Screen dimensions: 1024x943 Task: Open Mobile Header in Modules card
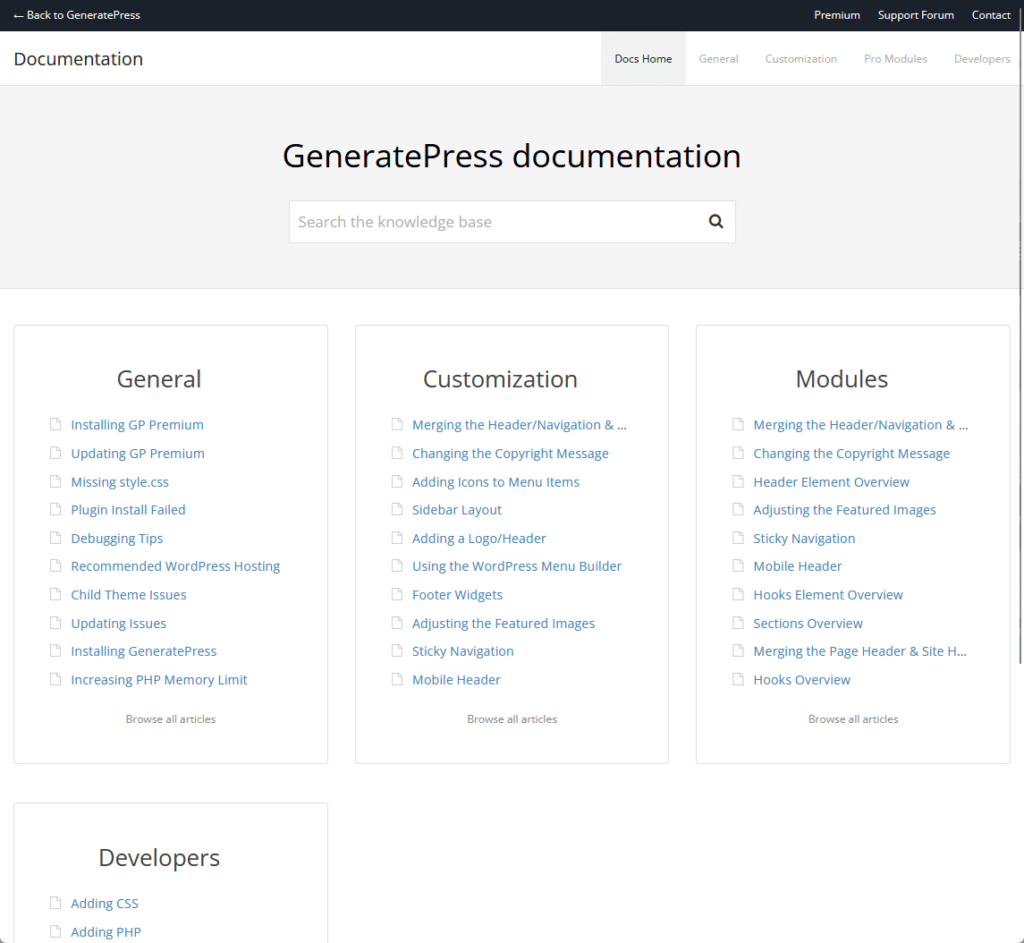click(x=797, y=566)
